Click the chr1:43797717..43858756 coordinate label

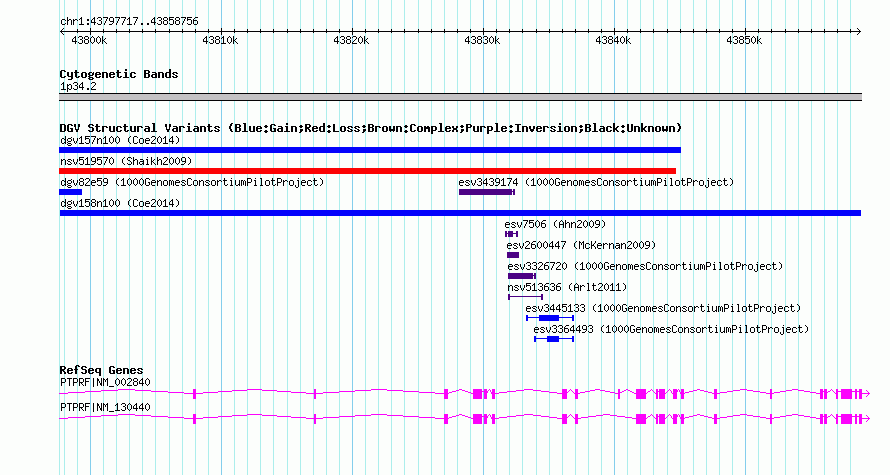click(129, 22)
